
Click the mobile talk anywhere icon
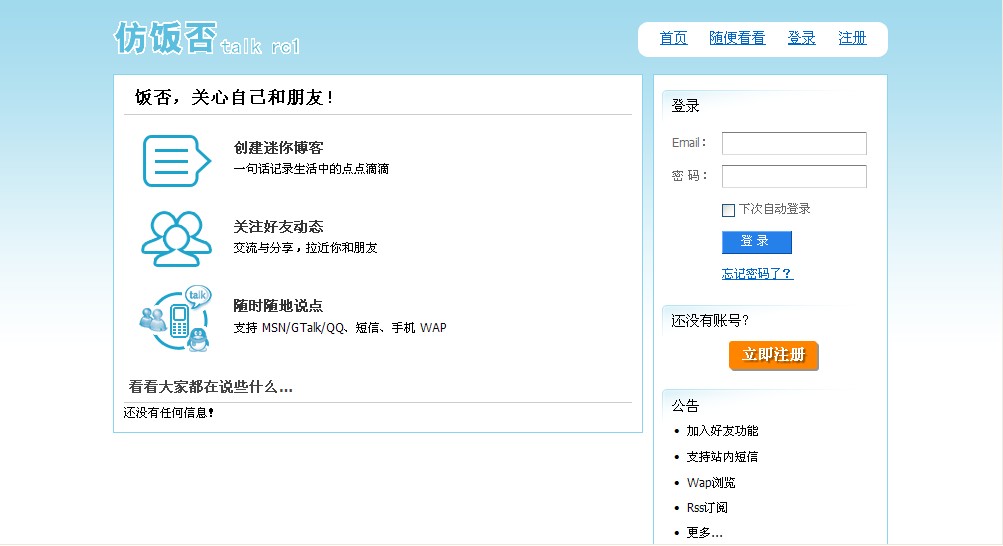(176, 318)
